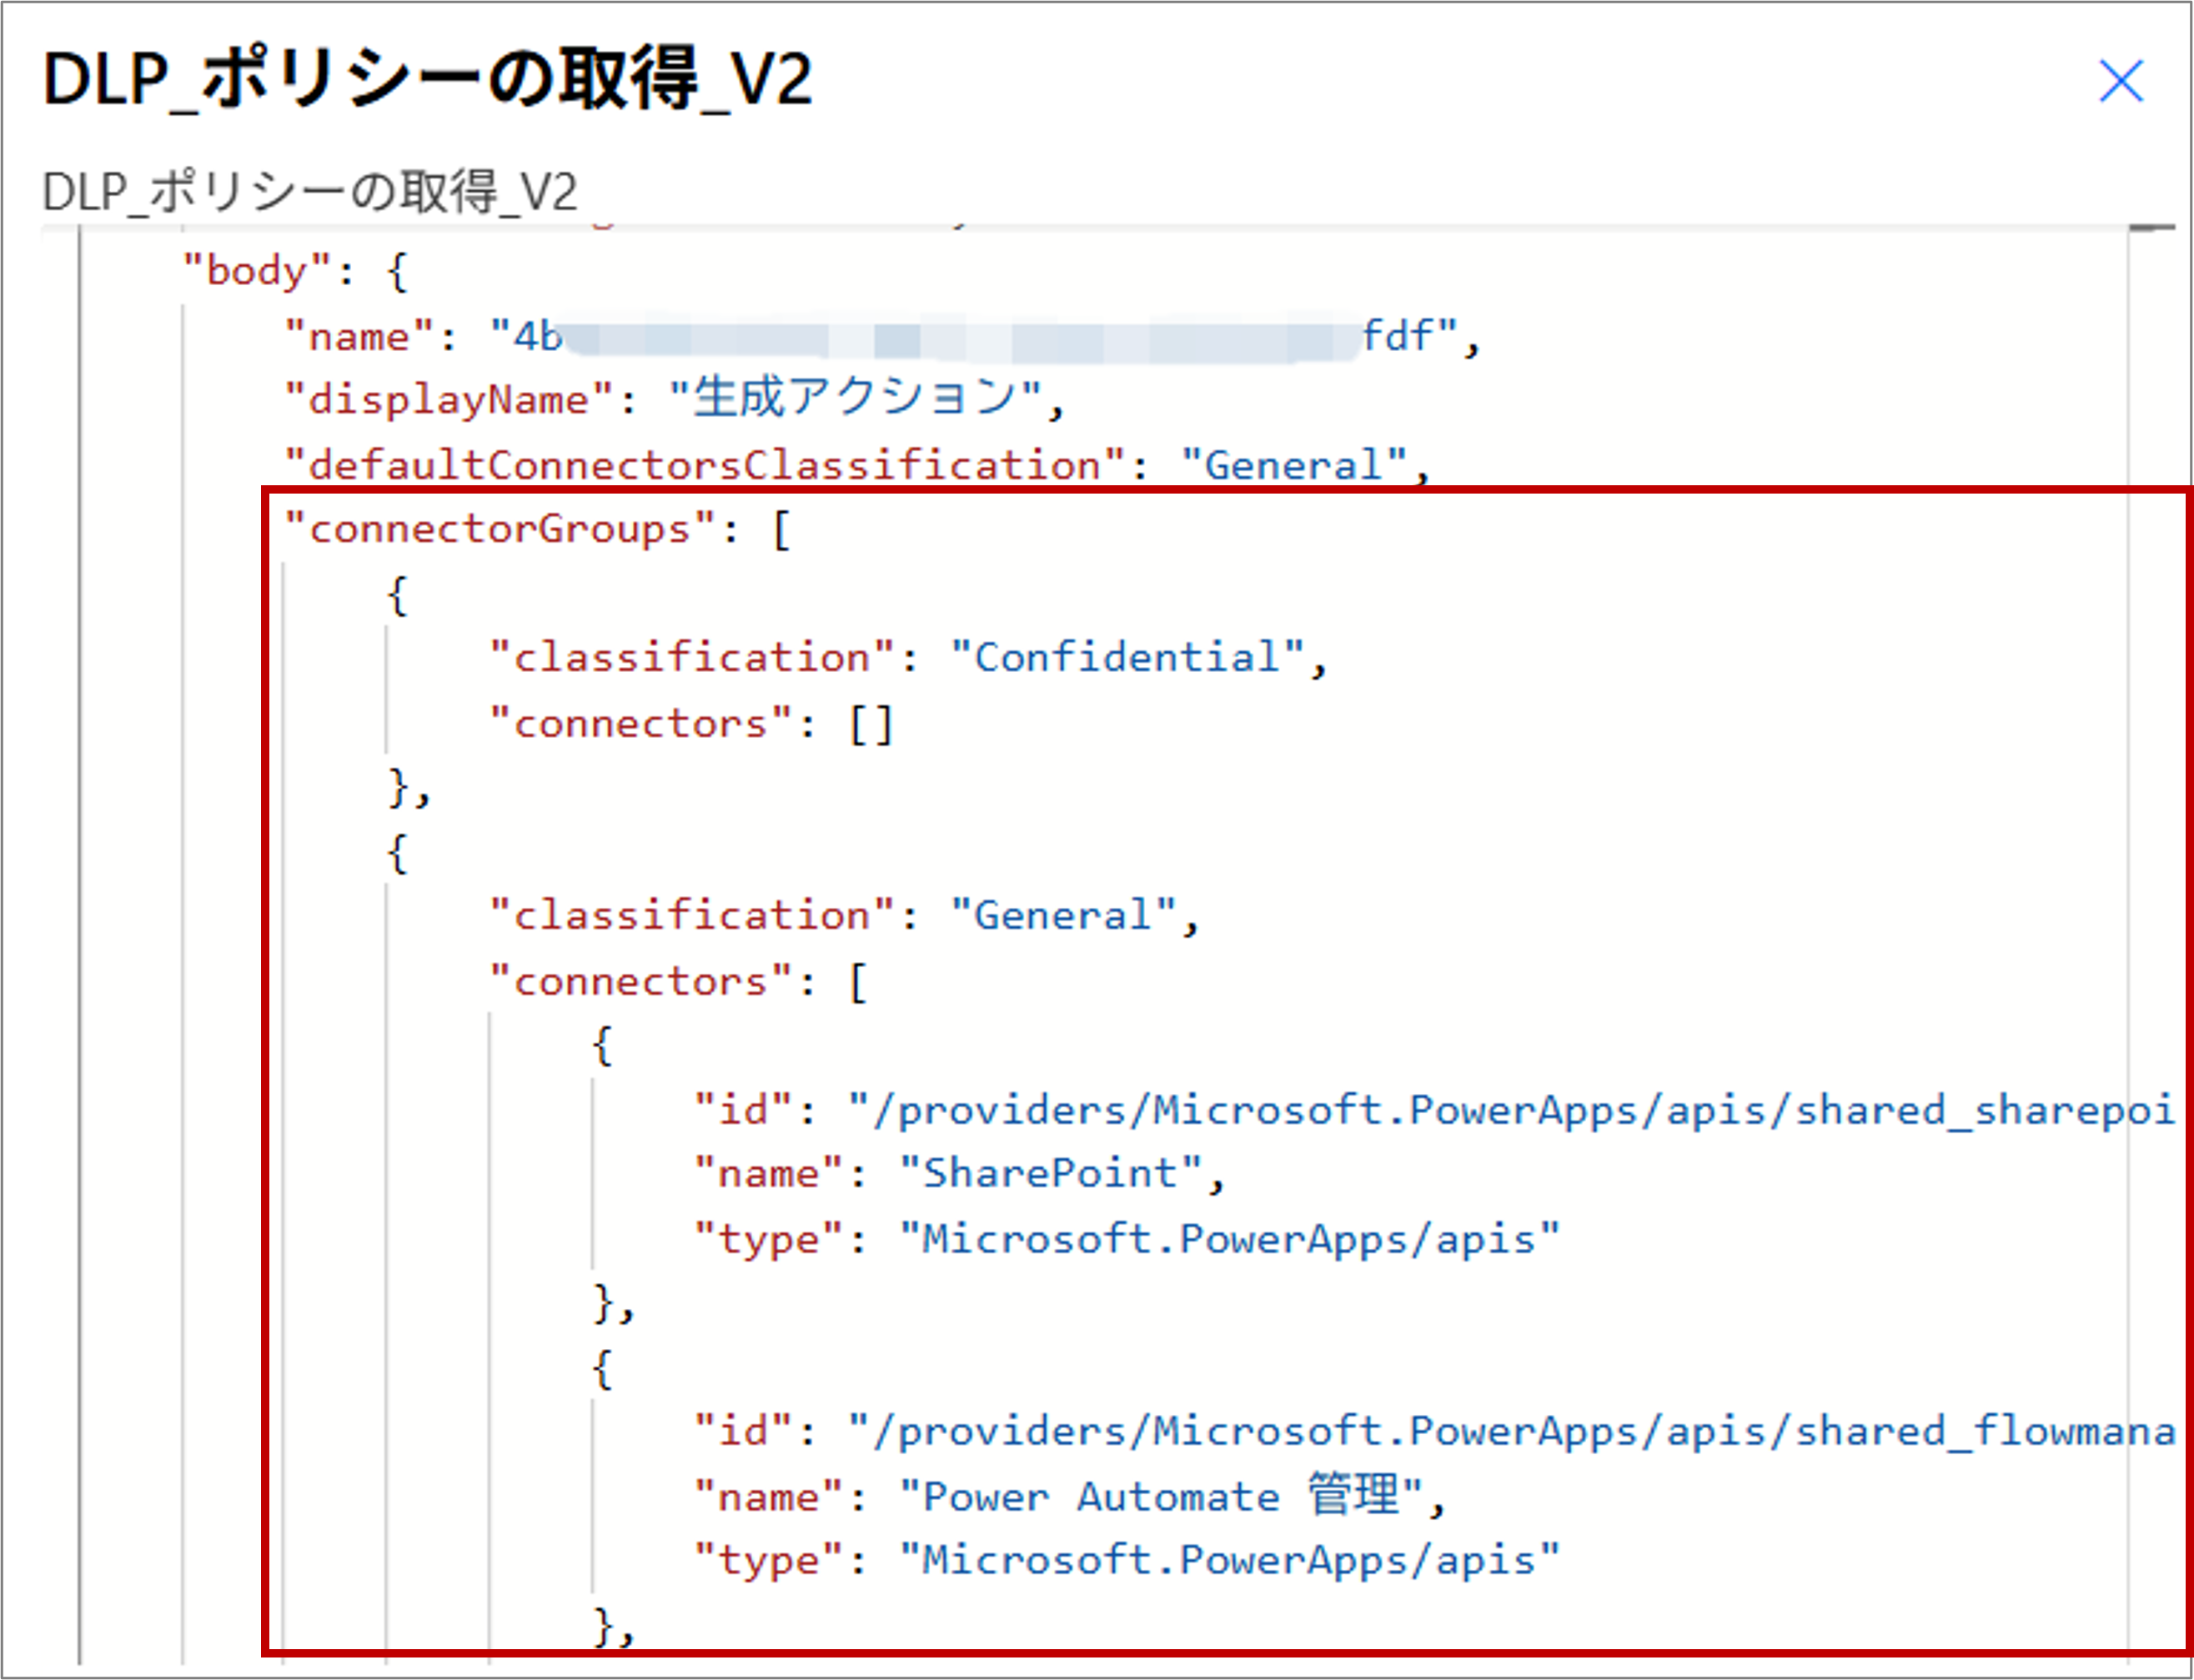This screenshot has width=2194, height=1680.
Task: Click the vertical scrollbar thumb at top right
Action: (x=2151, y=228)
